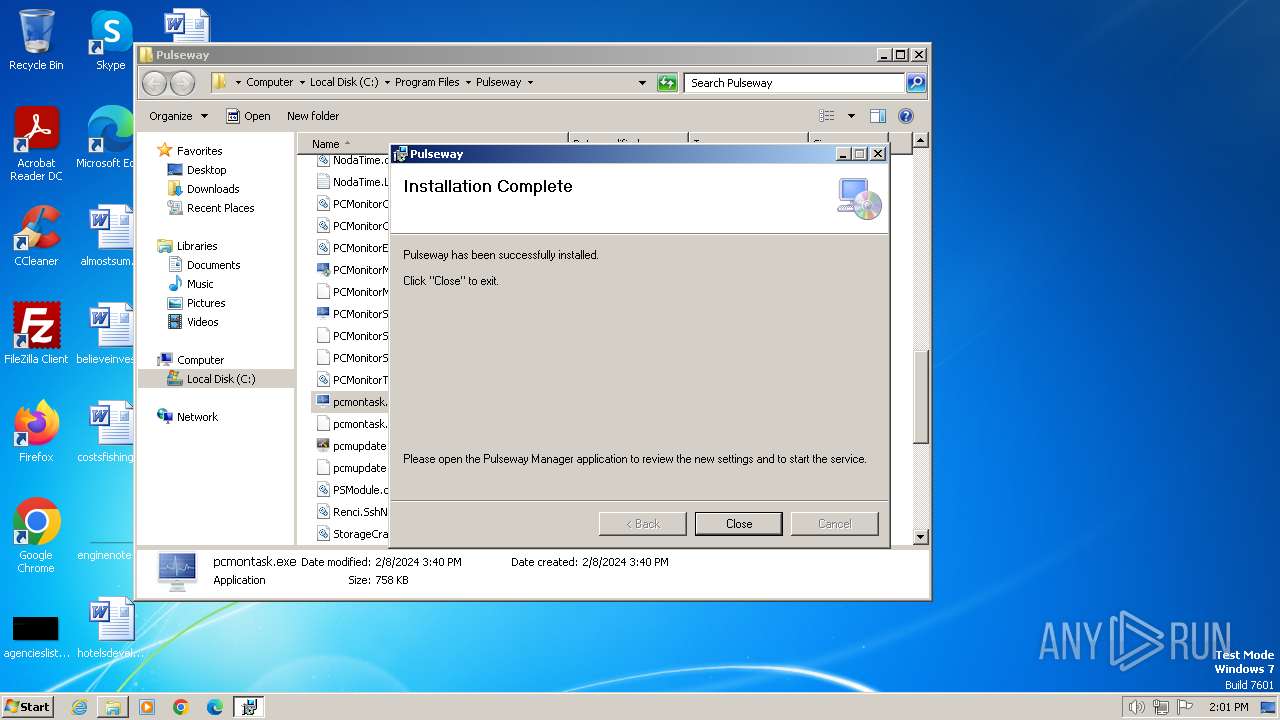
Task: Change view with the views icon
Action: pyautogui.click(x=827, y=116)
